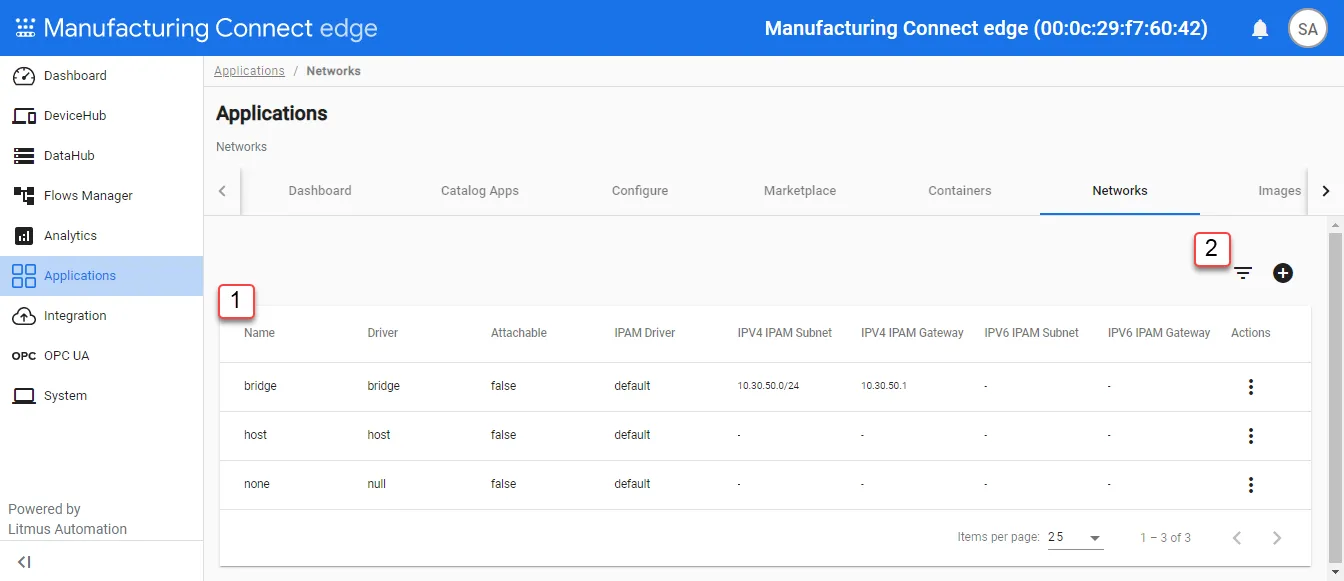Click the device name with MAC address
This screenshot has height=581, width=1344.
[x=986, y=29]
